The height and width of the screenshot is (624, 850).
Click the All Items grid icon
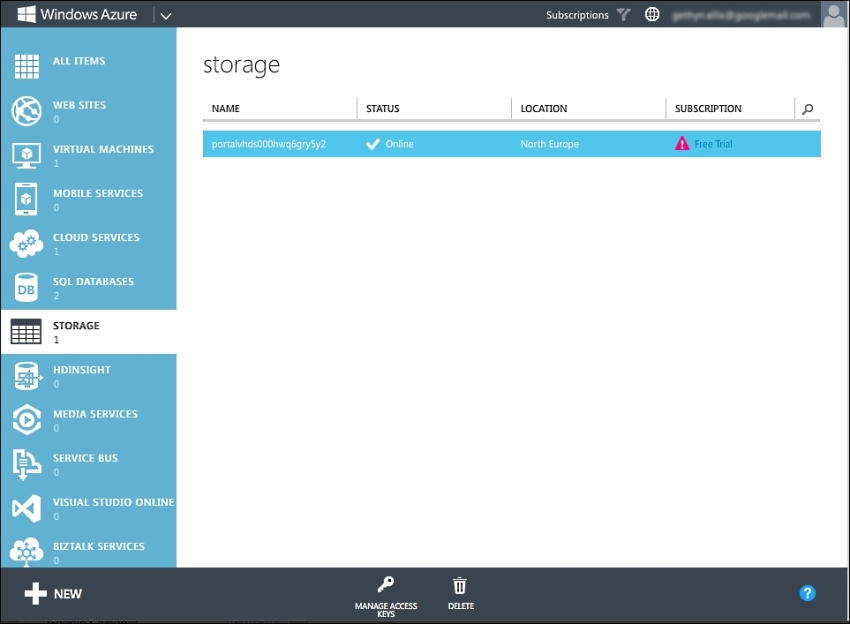tap(27, 67)
